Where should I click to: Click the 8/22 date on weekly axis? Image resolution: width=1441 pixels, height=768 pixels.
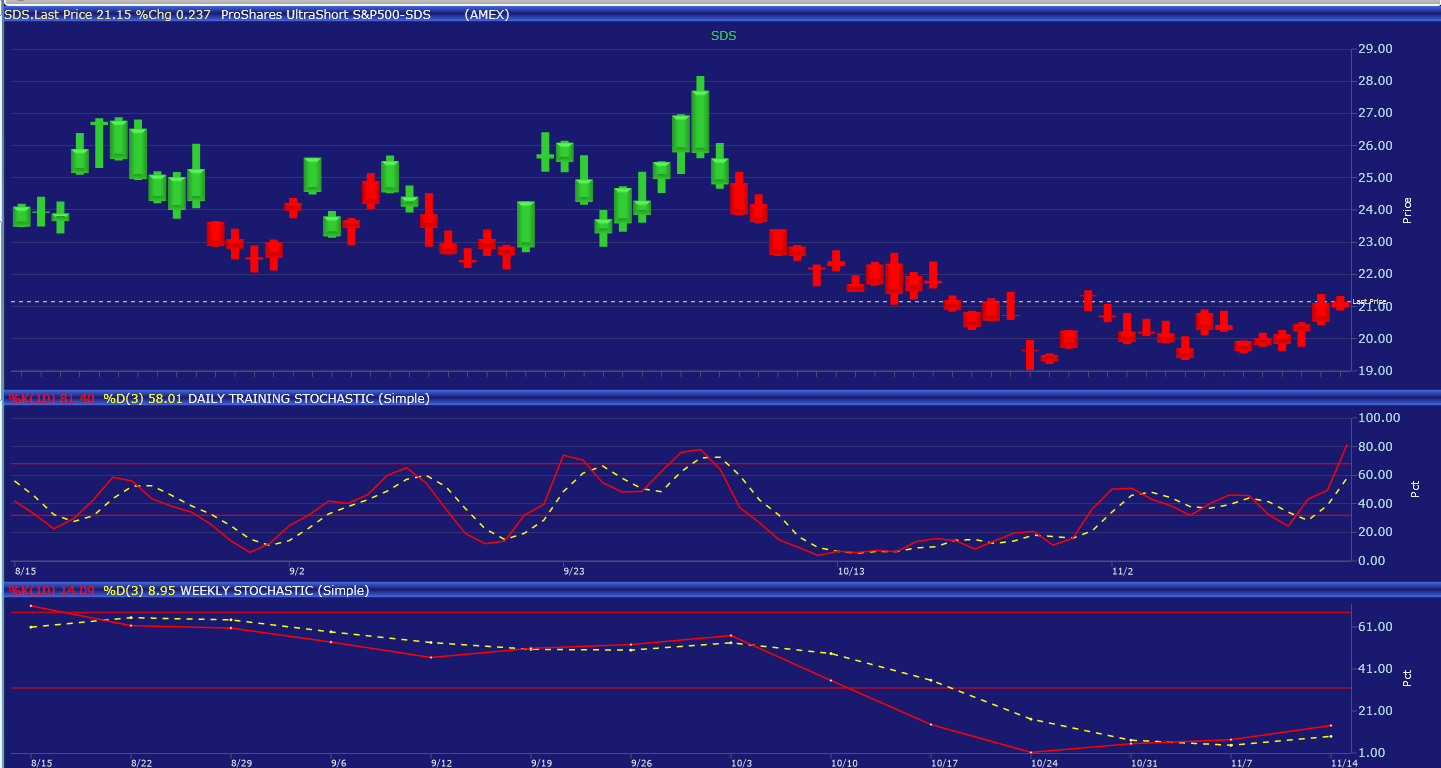141,763
